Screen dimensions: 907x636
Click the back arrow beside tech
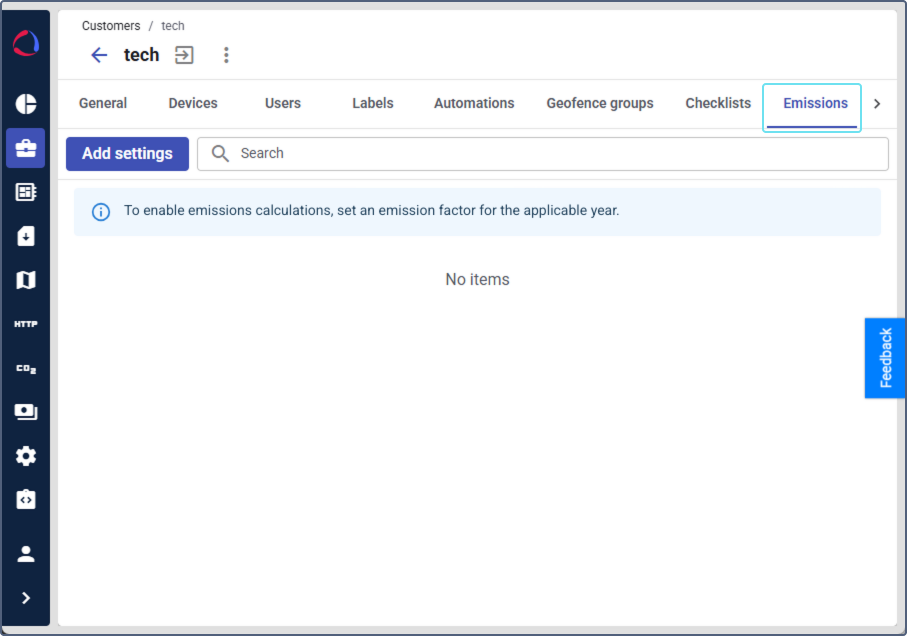(99, 55)
